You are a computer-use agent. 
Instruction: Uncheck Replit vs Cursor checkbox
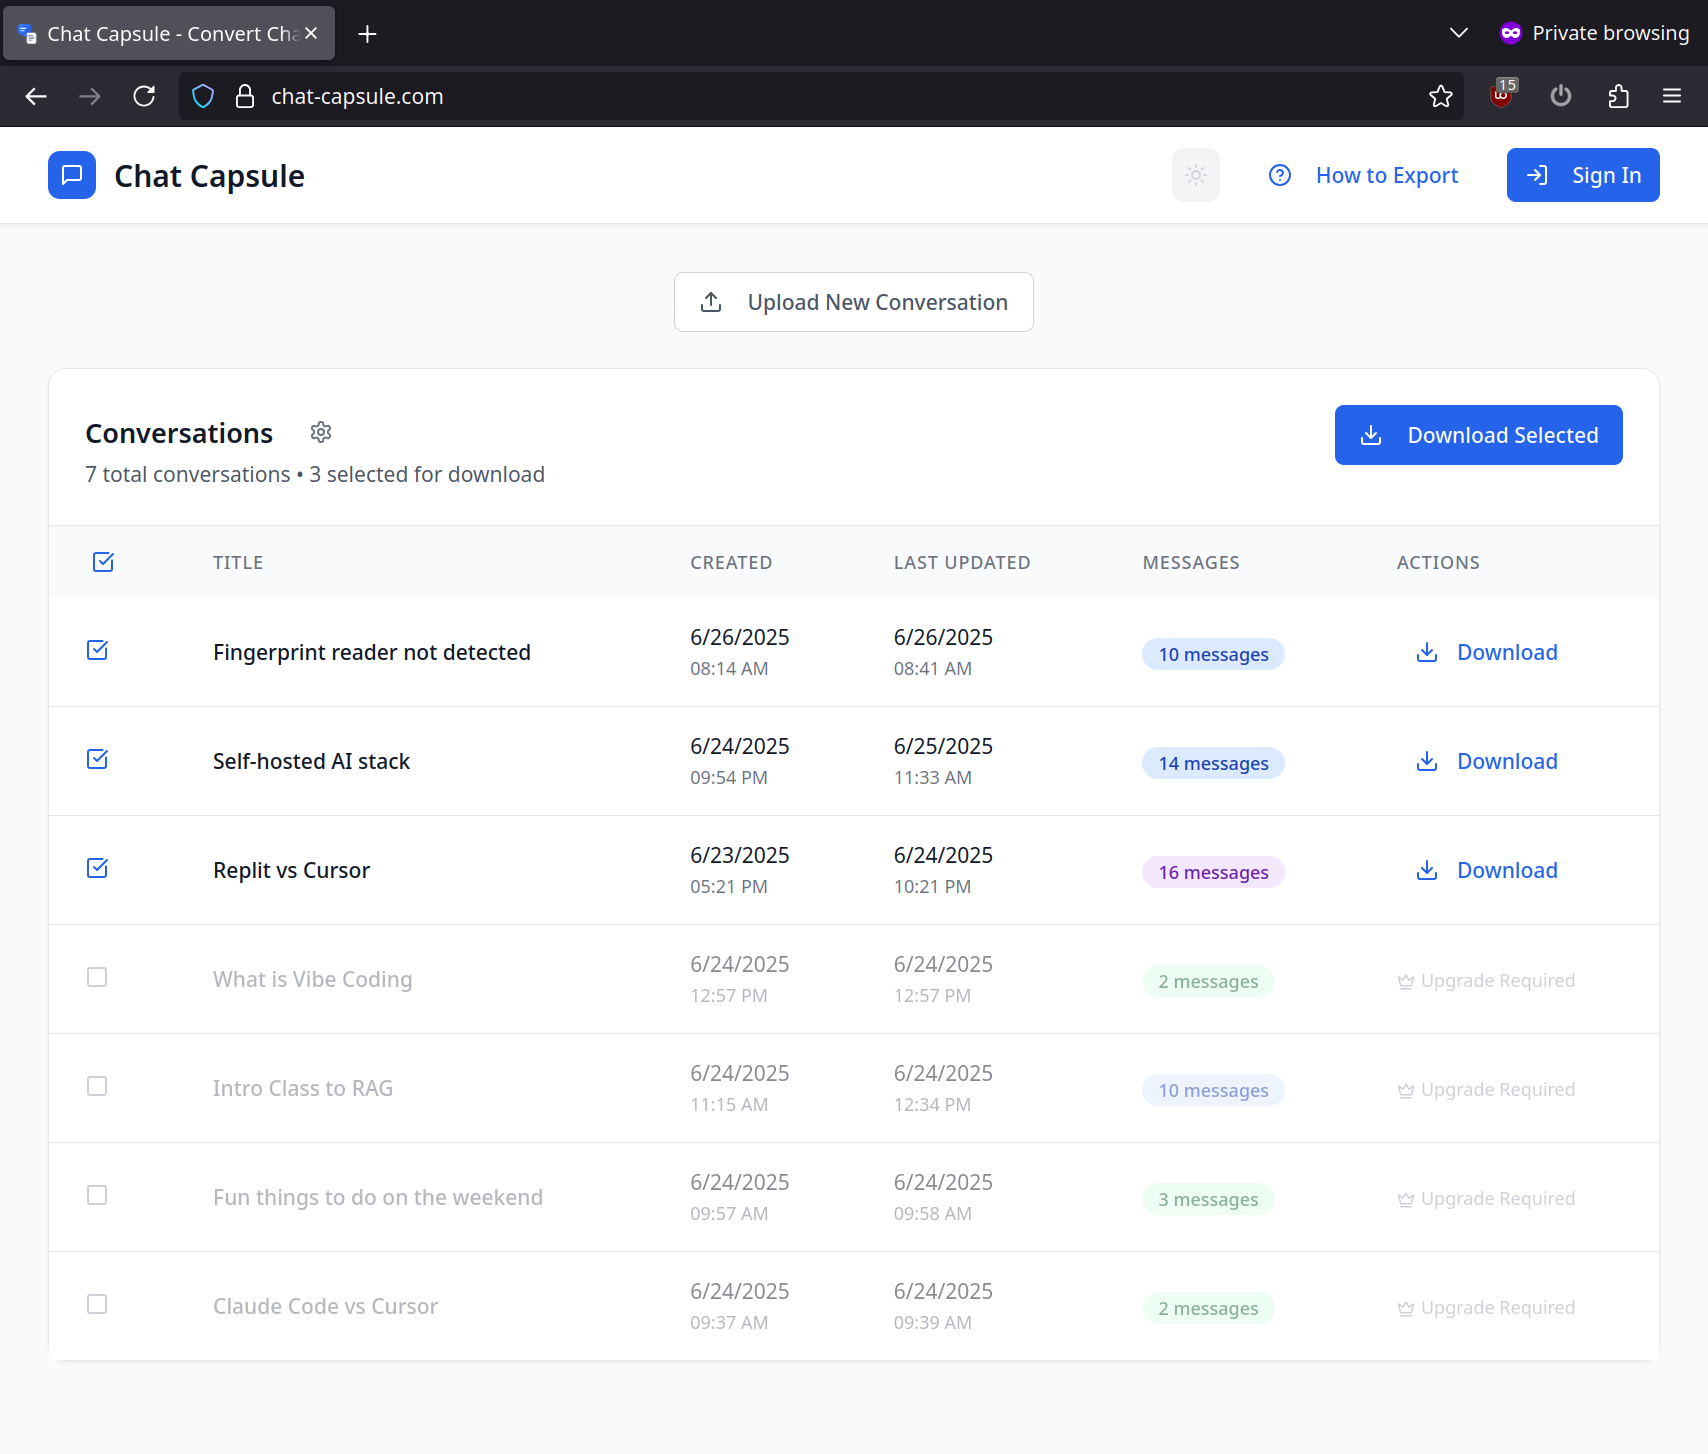coord(97,868)
